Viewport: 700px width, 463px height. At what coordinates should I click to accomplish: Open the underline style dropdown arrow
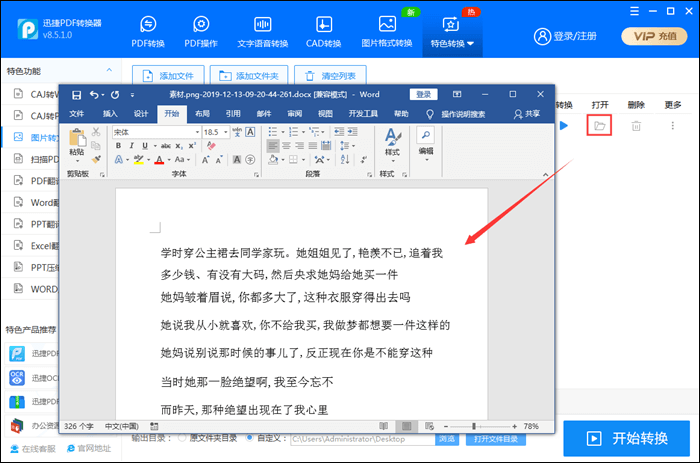pos(155,146)
